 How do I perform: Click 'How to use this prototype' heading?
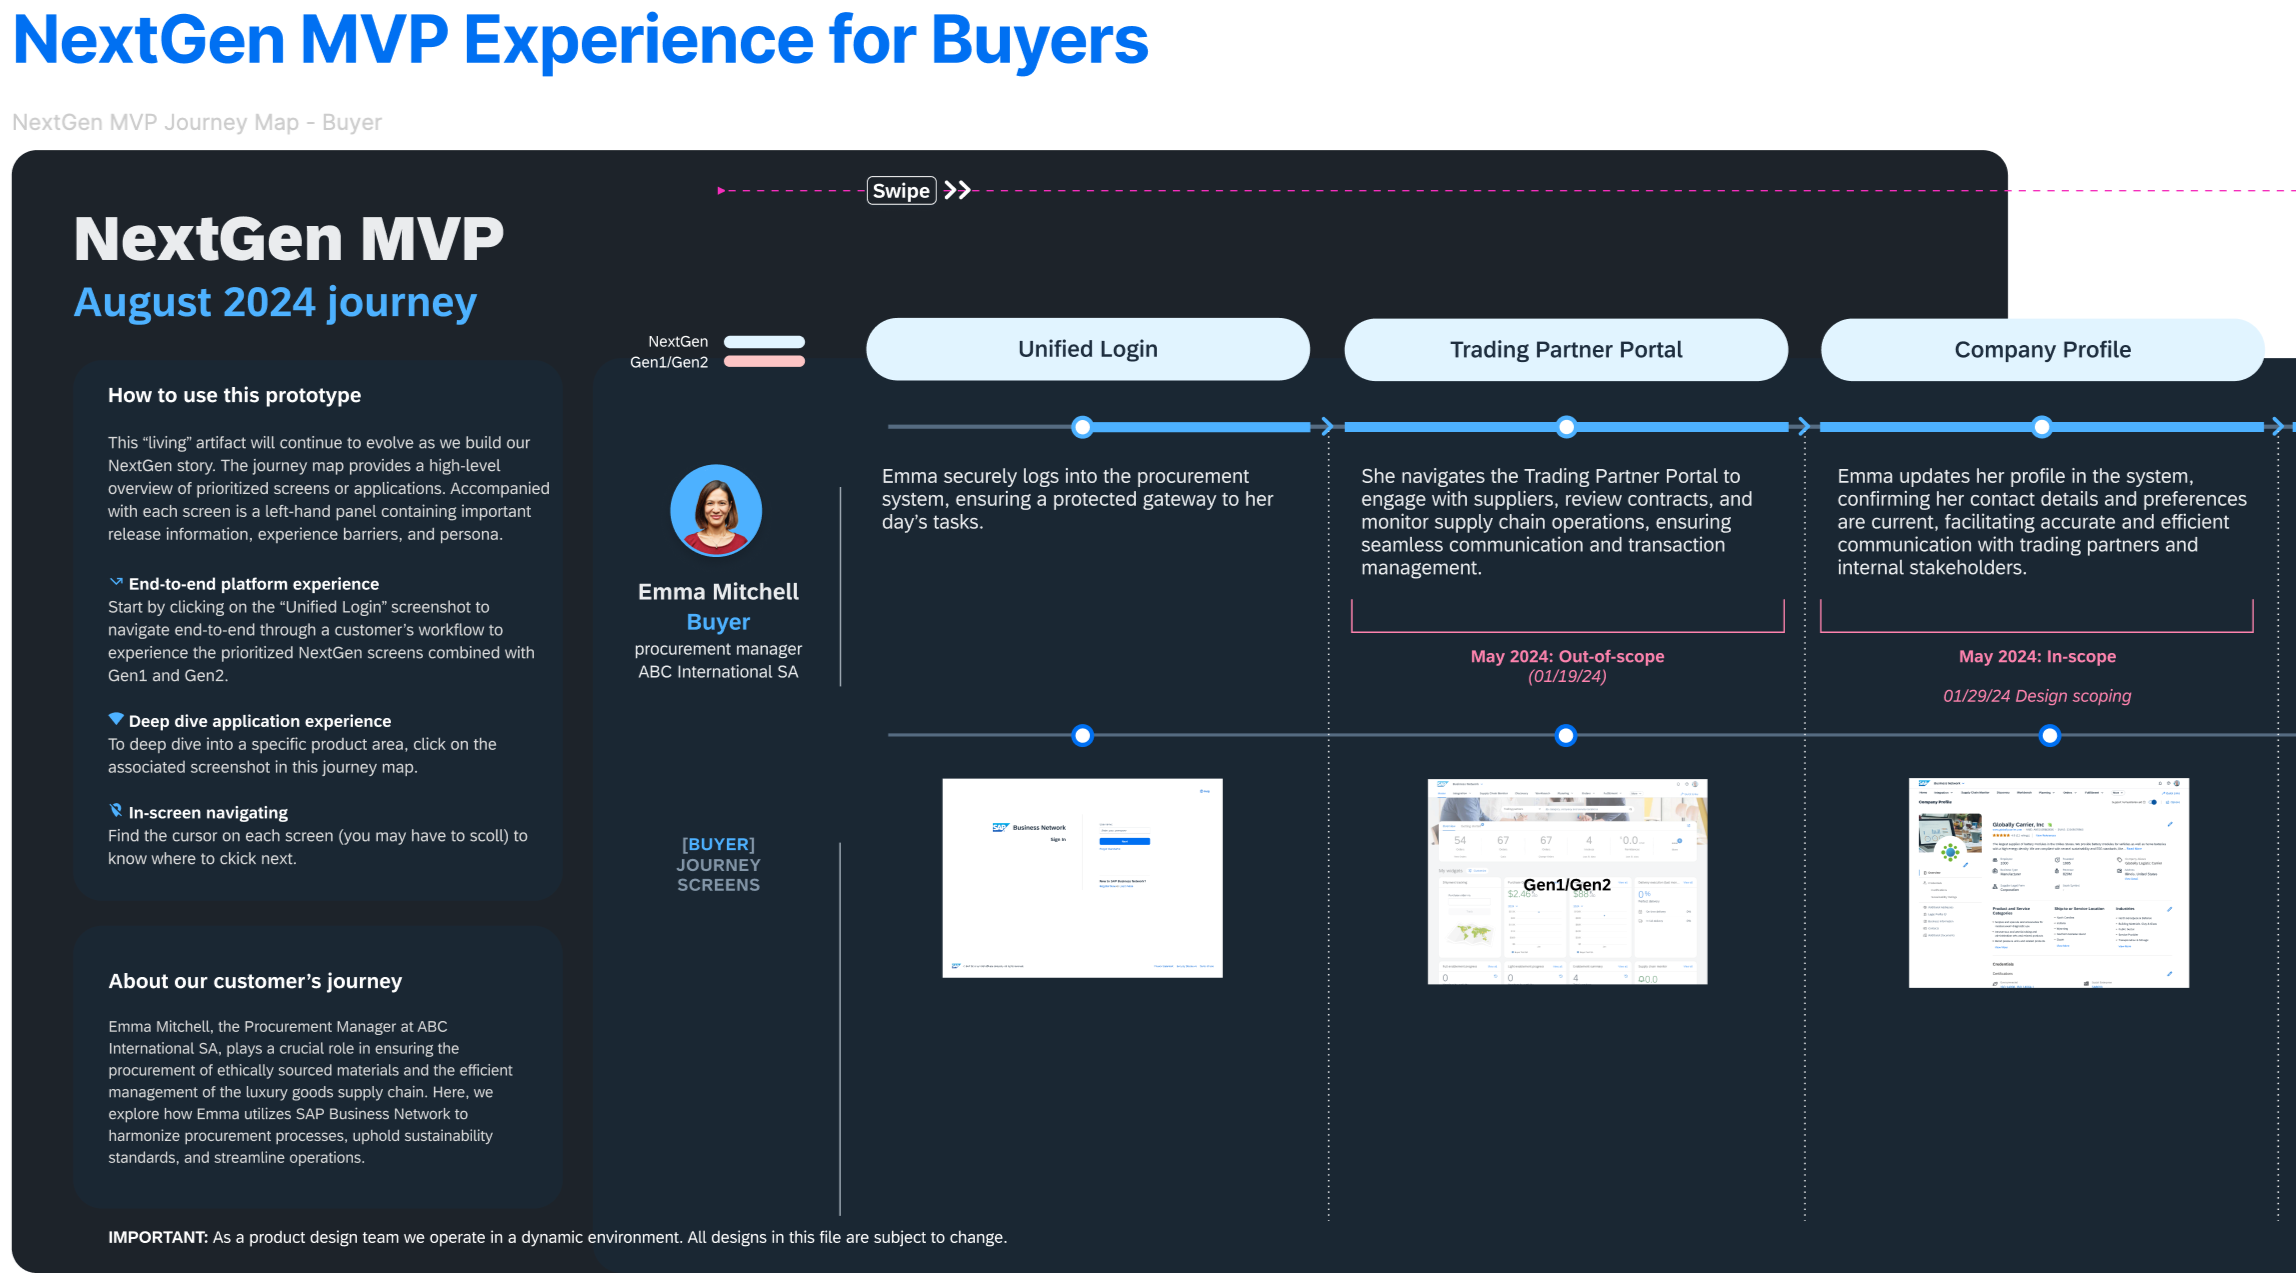234,395
